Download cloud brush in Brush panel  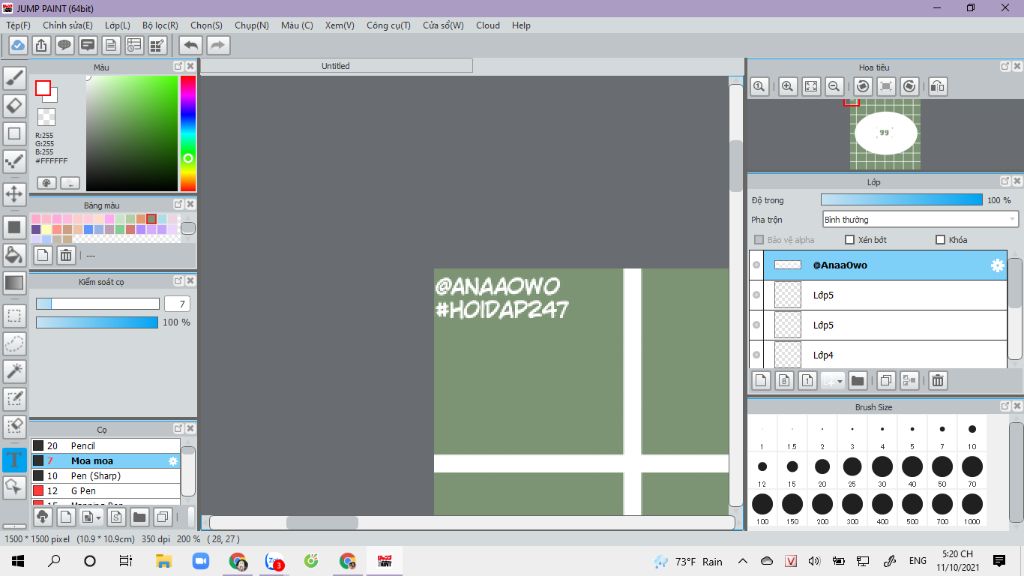pyautogui.click(x=42, y=517)
